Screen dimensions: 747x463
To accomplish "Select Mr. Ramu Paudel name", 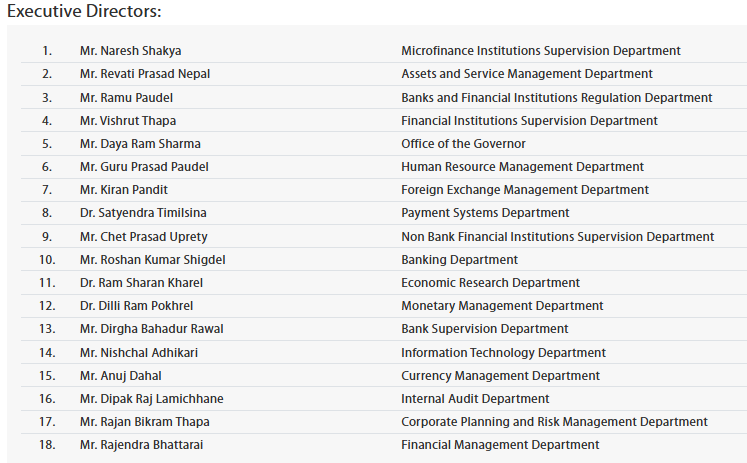I will point(126,98).
